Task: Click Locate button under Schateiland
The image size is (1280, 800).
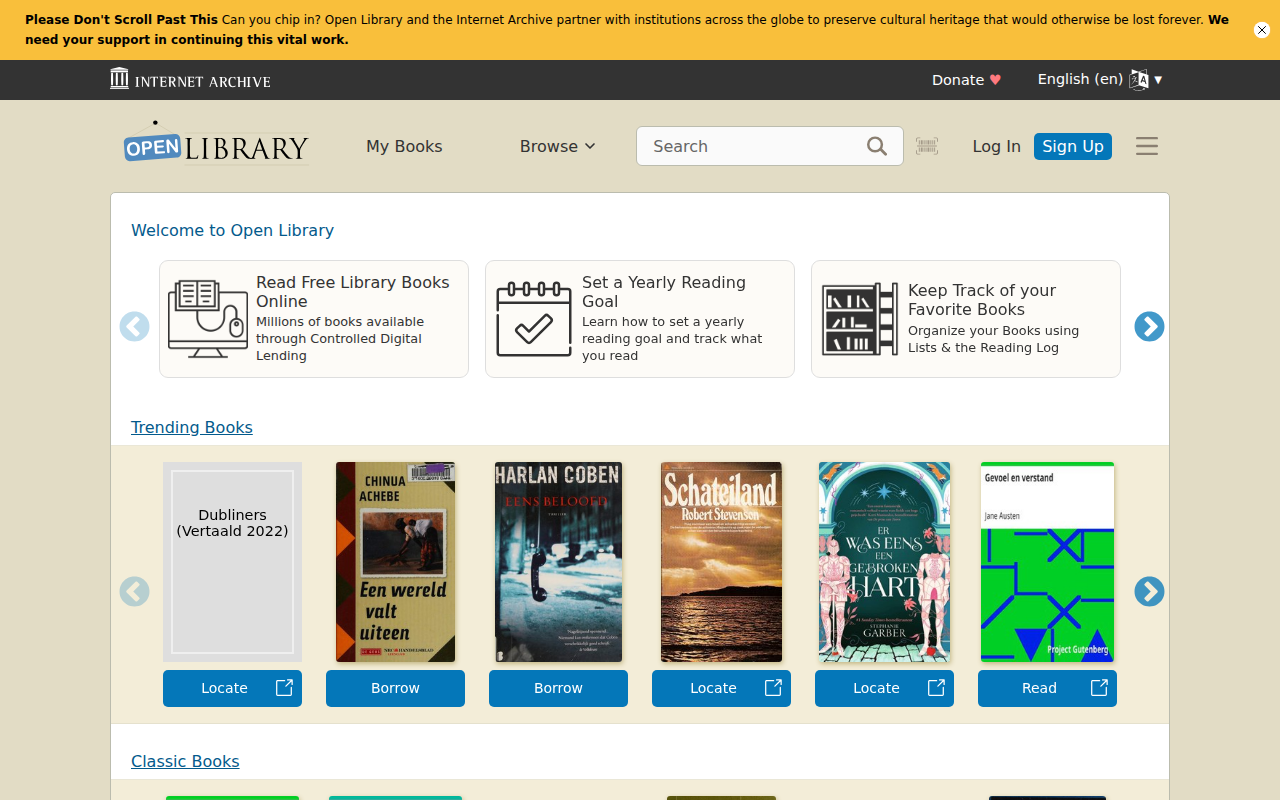Action: pyautogui.click(x=721, y=688)
